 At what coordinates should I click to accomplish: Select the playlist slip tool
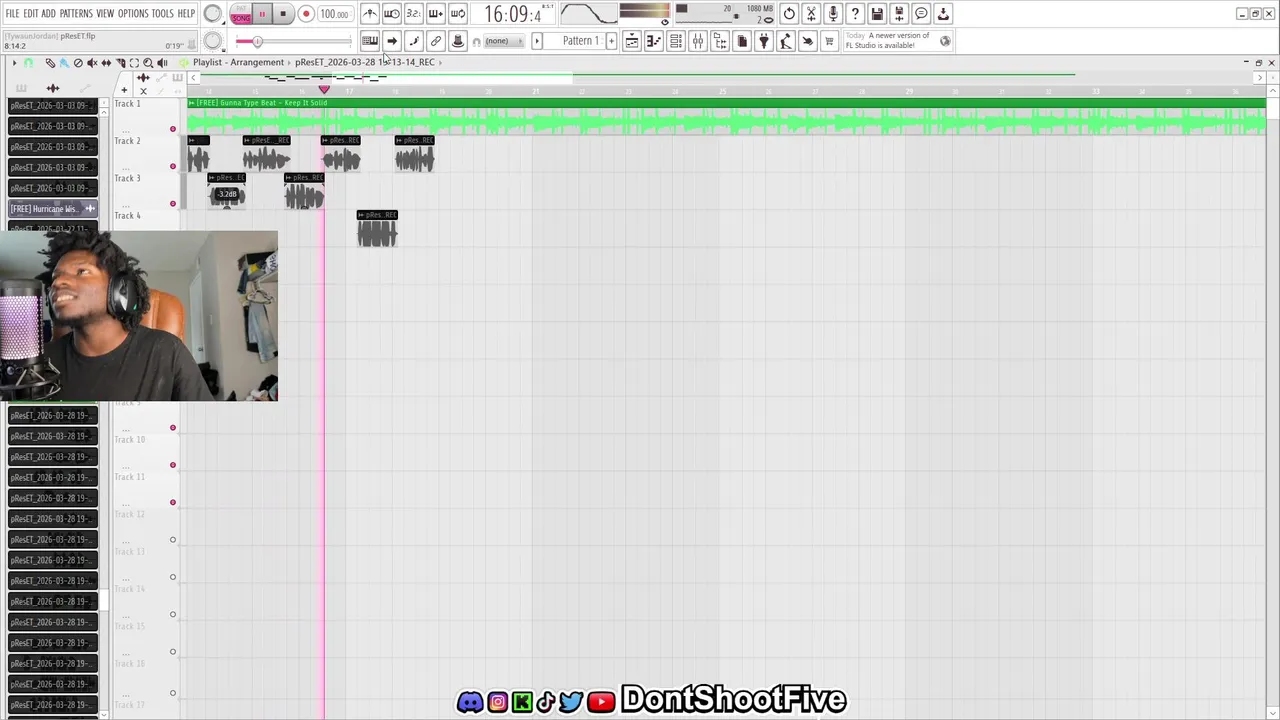(x=106, y=63)
